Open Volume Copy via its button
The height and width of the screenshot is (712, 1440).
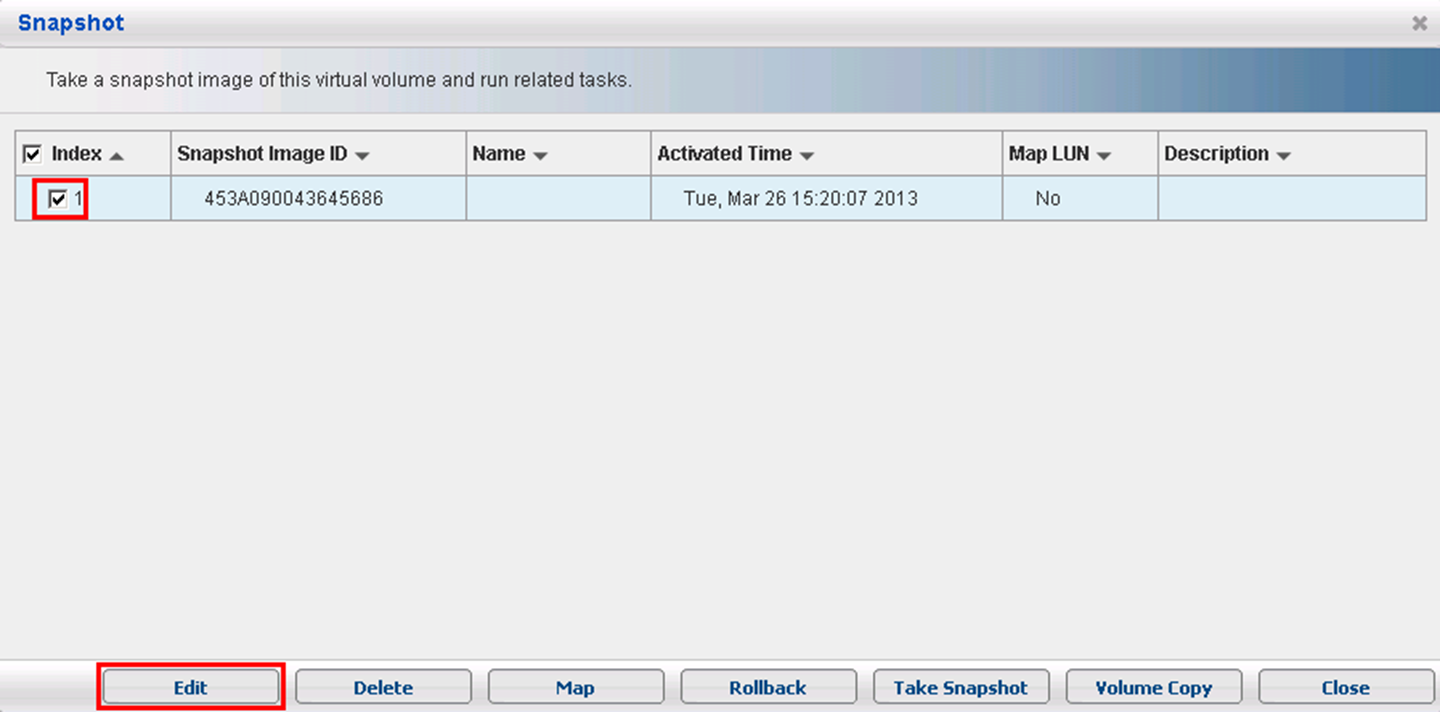[x=1153, y=688]
